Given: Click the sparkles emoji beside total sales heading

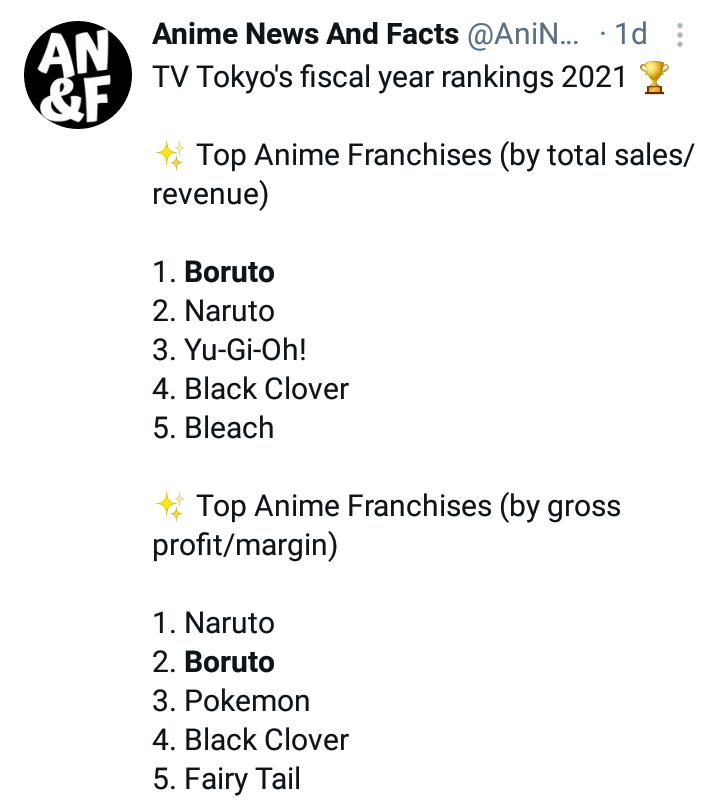Looking at the screenshot, I should [169, 155].
